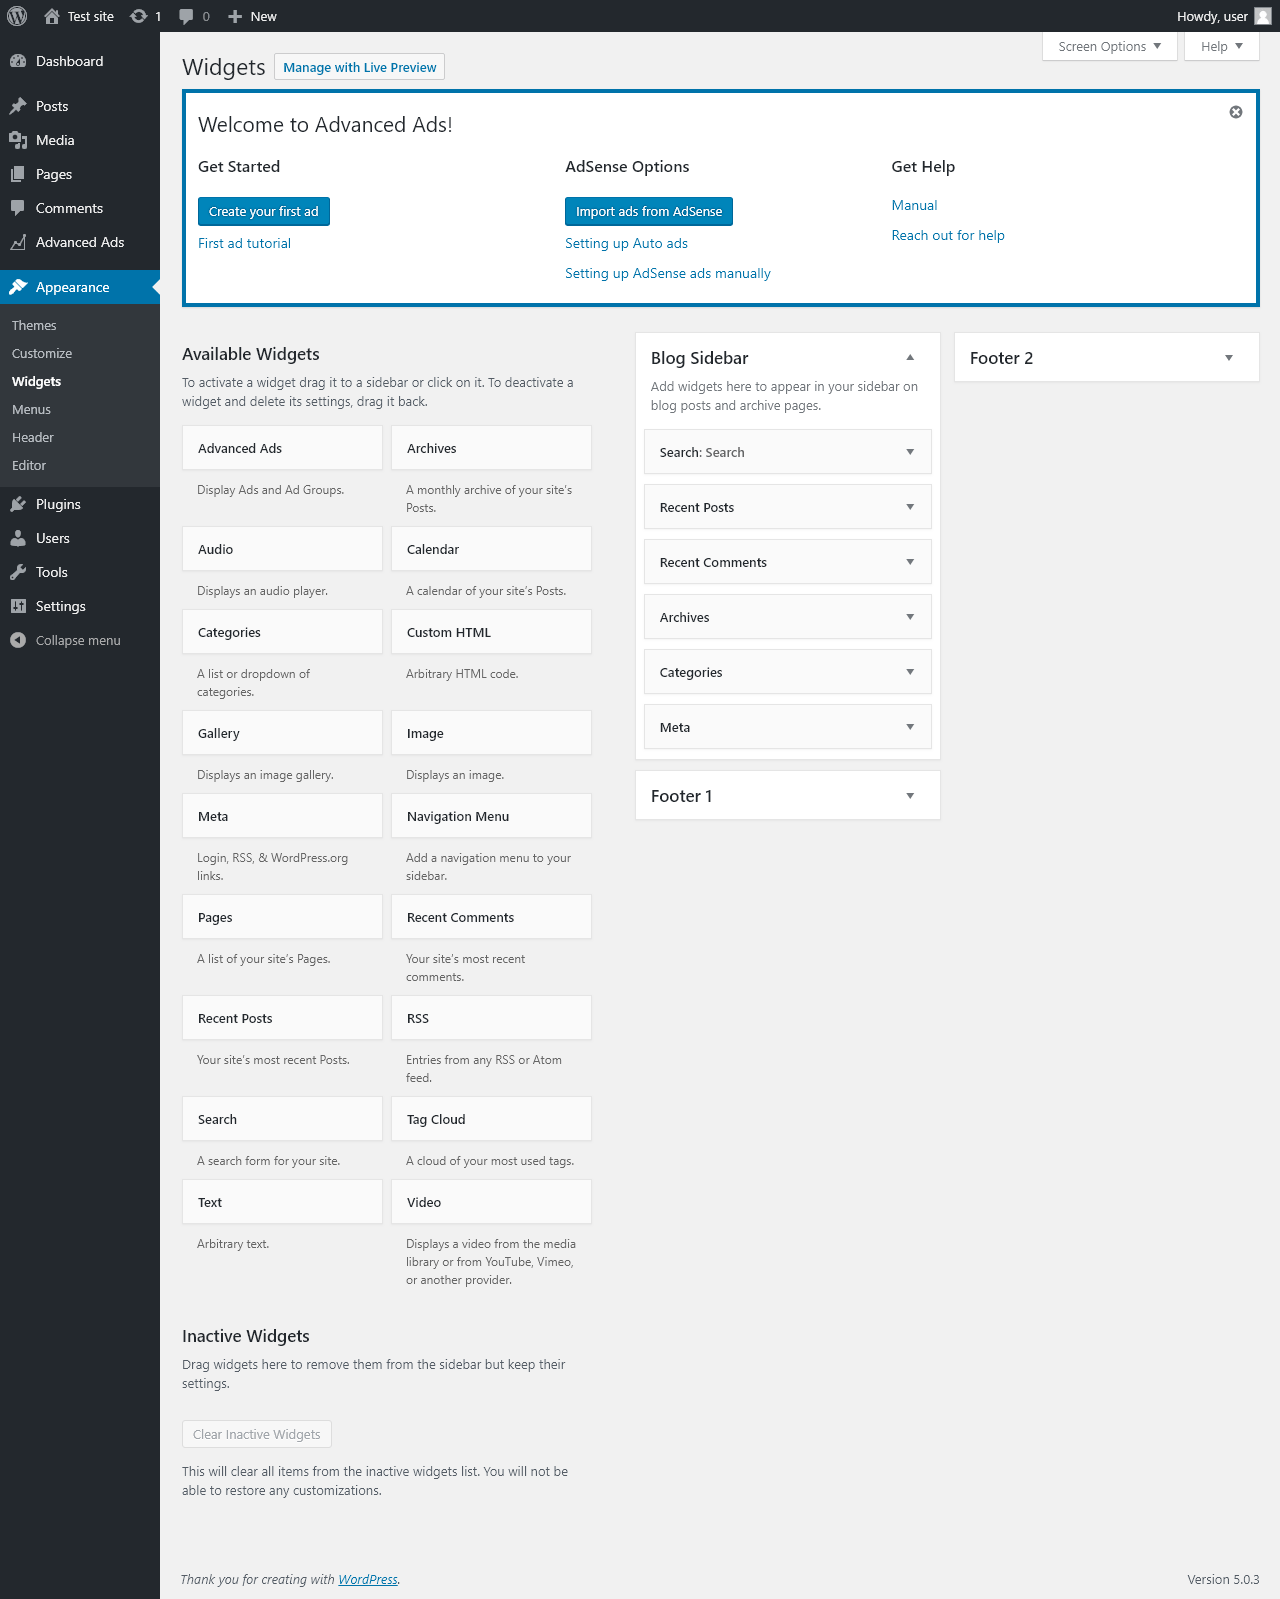Select the Advanced Ads available widget

(x=282, y=448)
